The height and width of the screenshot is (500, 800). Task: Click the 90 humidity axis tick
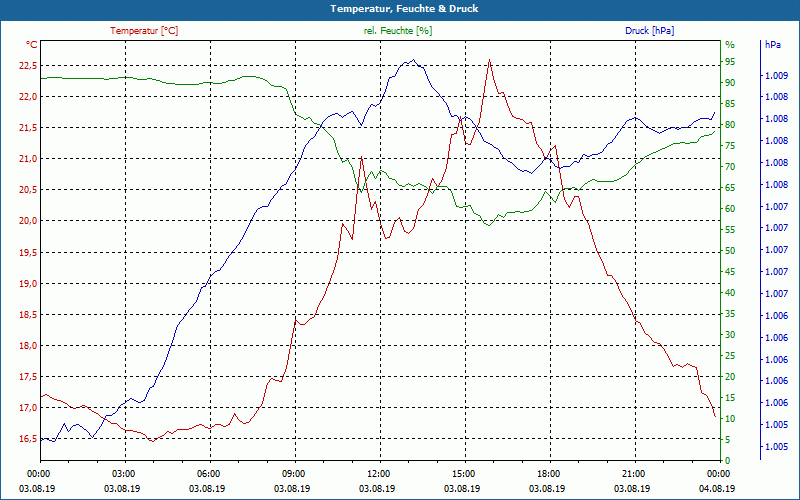[x=730, y=83]
